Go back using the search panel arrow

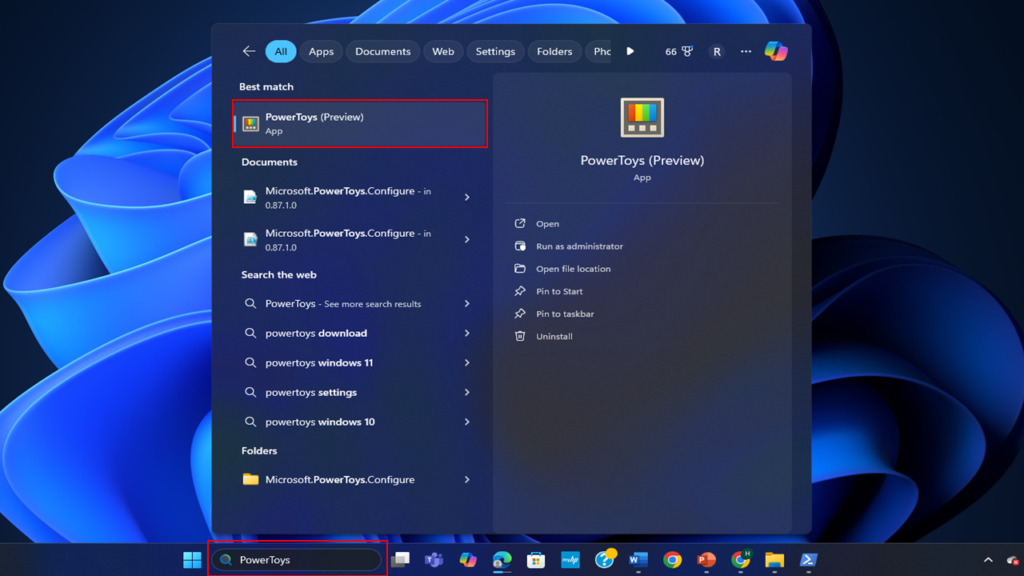249,51
